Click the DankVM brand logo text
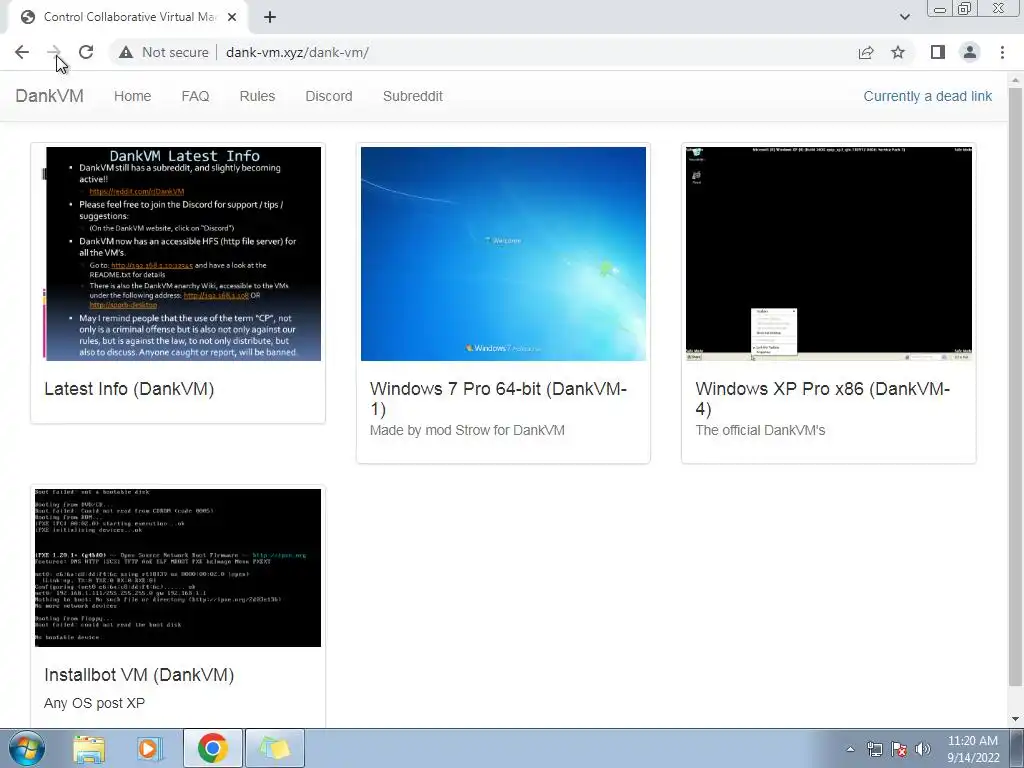The image size is (1024, 768). (x=50, y=96)
